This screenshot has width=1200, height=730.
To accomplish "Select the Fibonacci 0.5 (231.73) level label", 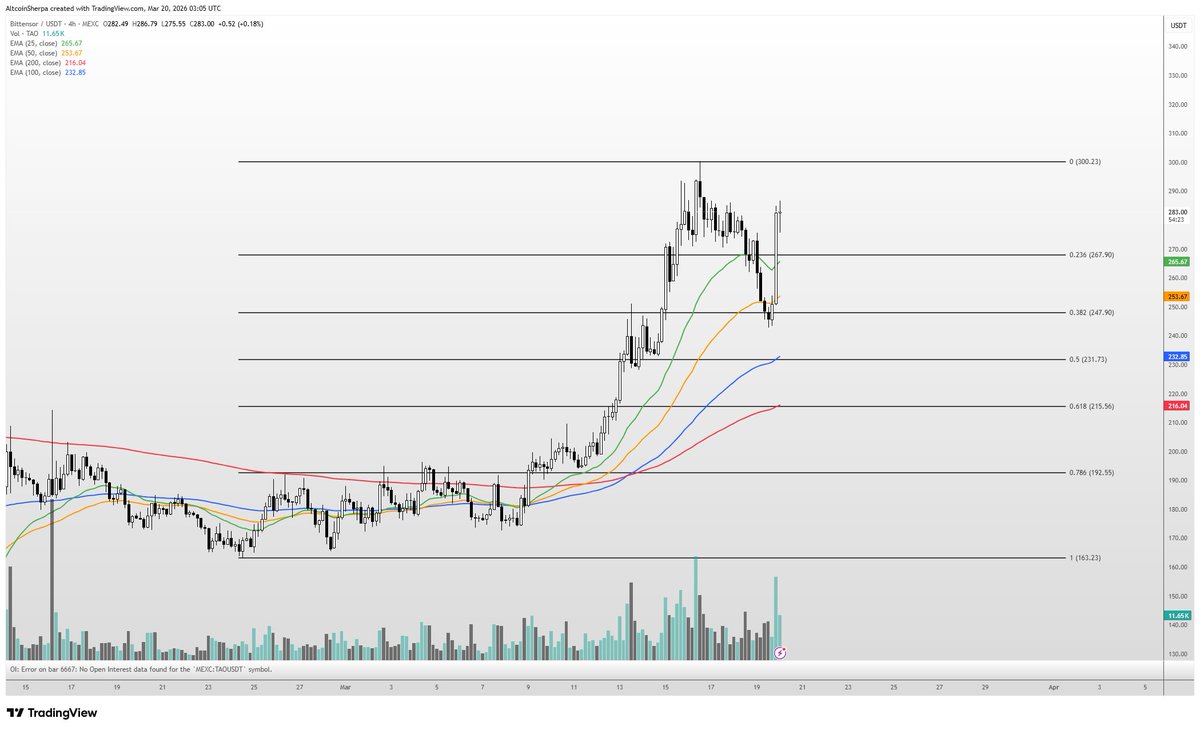I will click(x=1088, y=359).
